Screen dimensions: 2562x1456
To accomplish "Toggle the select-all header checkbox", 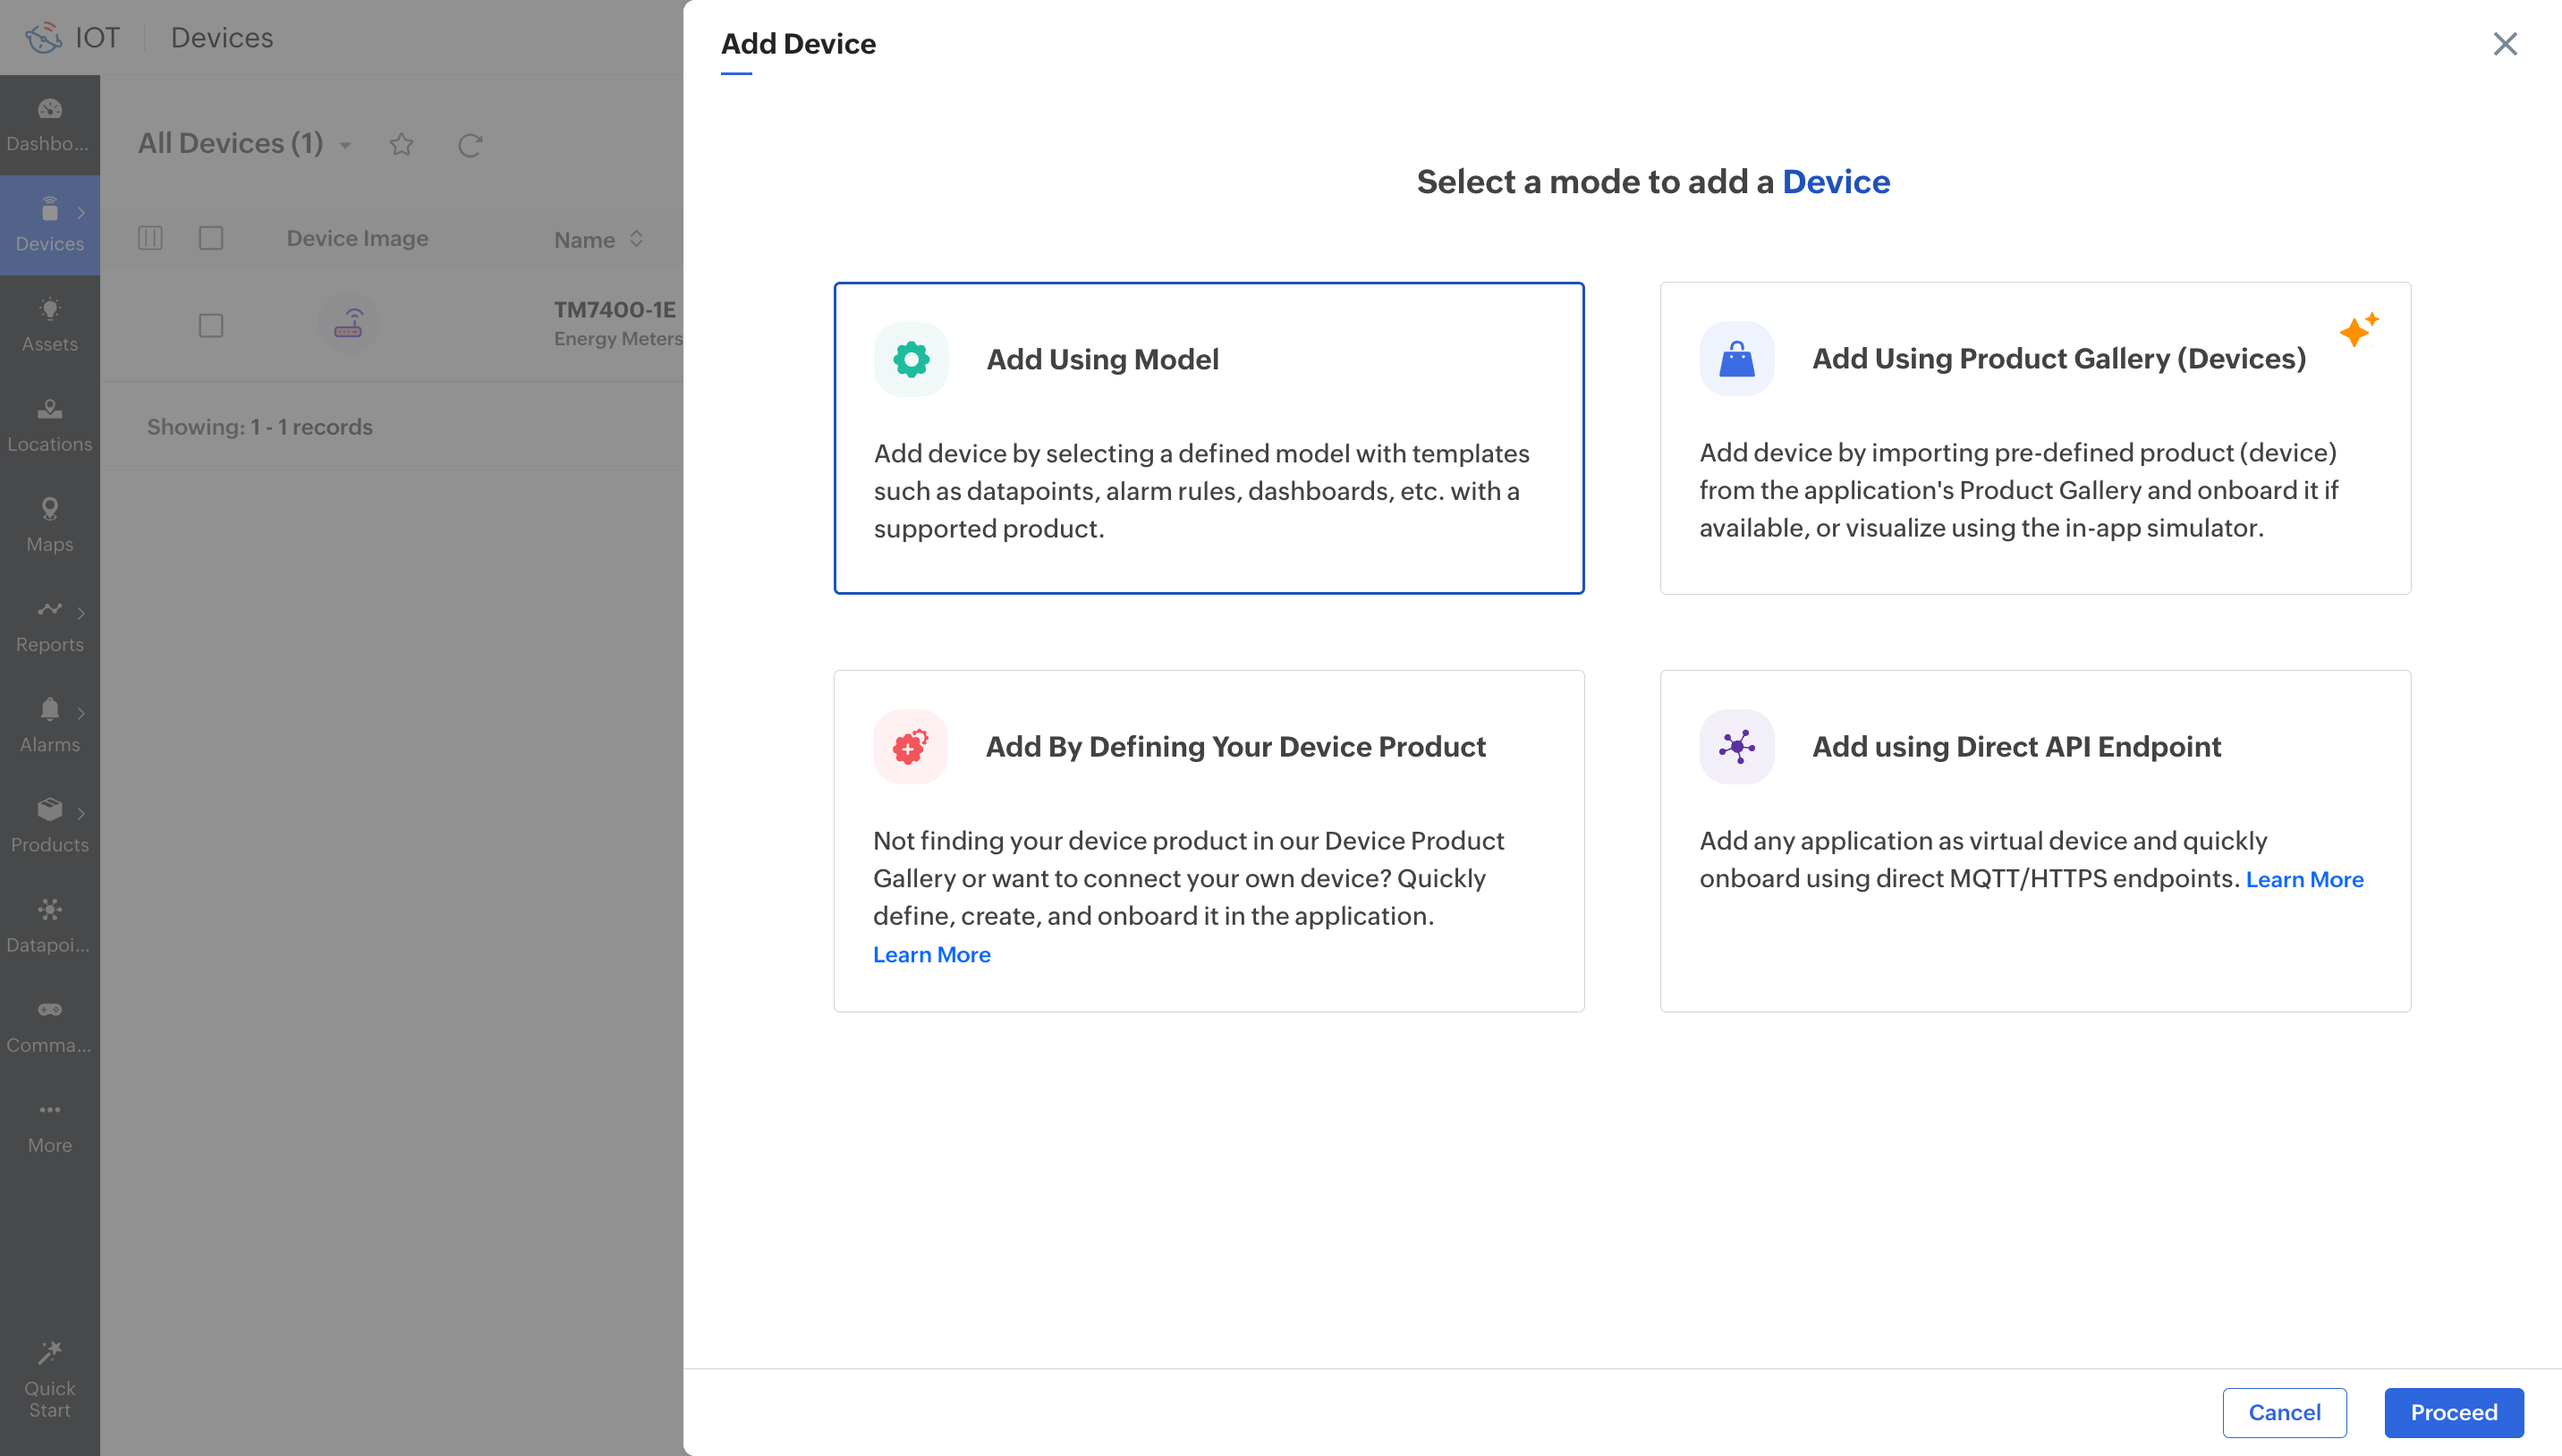I will (x=210, y=238).
